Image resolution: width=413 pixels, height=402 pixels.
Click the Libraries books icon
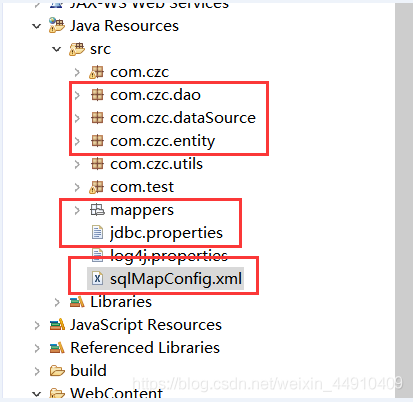[x=77, y=302]
